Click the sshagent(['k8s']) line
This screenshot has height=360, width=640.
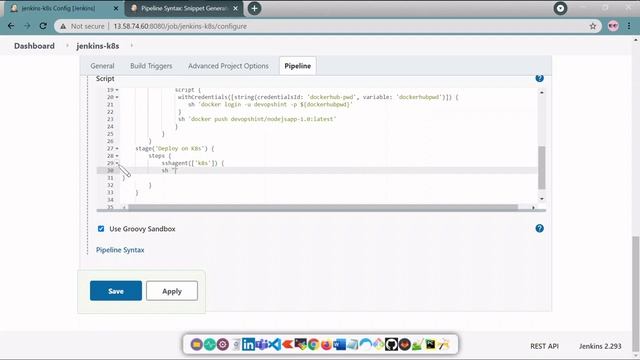193,163
